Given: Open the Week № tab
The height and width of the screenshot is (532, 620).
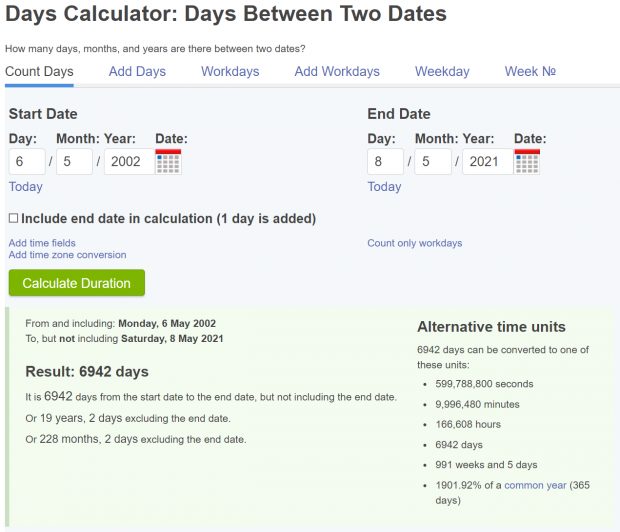Looking at the screenshot, I should pos(530,72).
